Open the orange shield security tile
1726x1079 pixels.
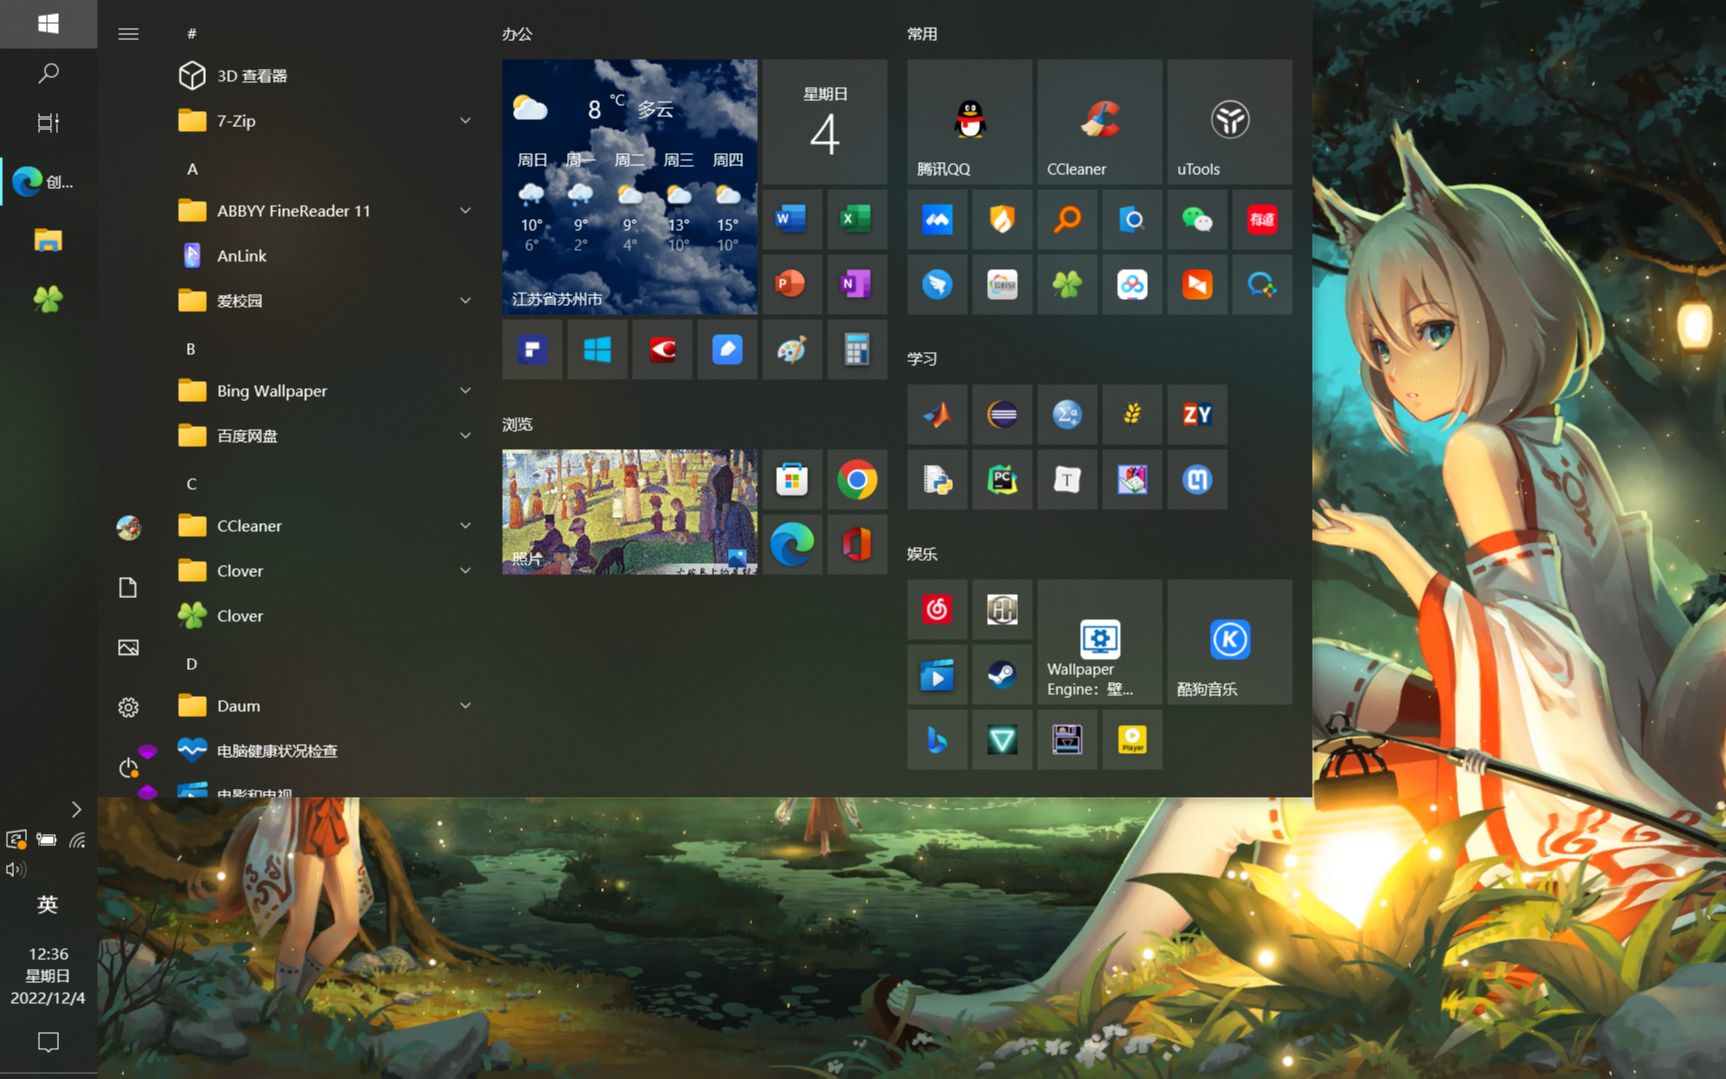[x=1002, y=219]
